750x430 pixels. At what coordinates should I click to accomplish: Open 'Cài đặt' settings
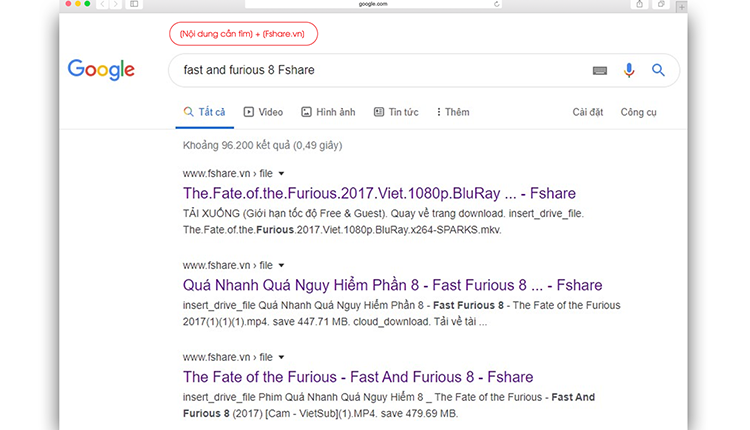click(x=588, y=112)
